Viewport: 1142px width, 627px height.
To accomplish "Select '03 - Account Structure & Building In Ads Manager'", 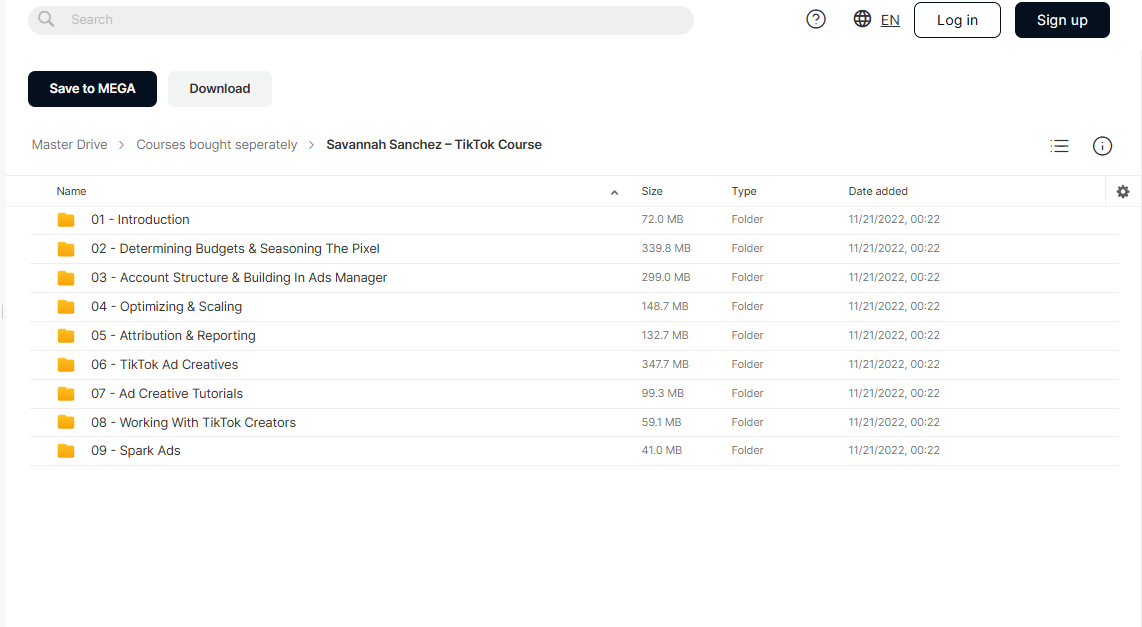I will click(x=239, y=278).
